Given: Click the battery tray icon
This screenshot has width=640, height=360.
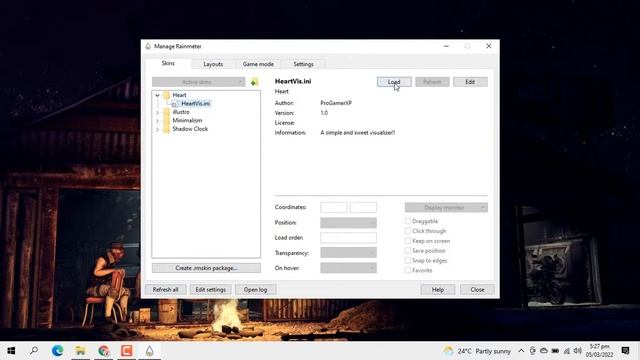Looking at the screenshot, I should (555, 351).
